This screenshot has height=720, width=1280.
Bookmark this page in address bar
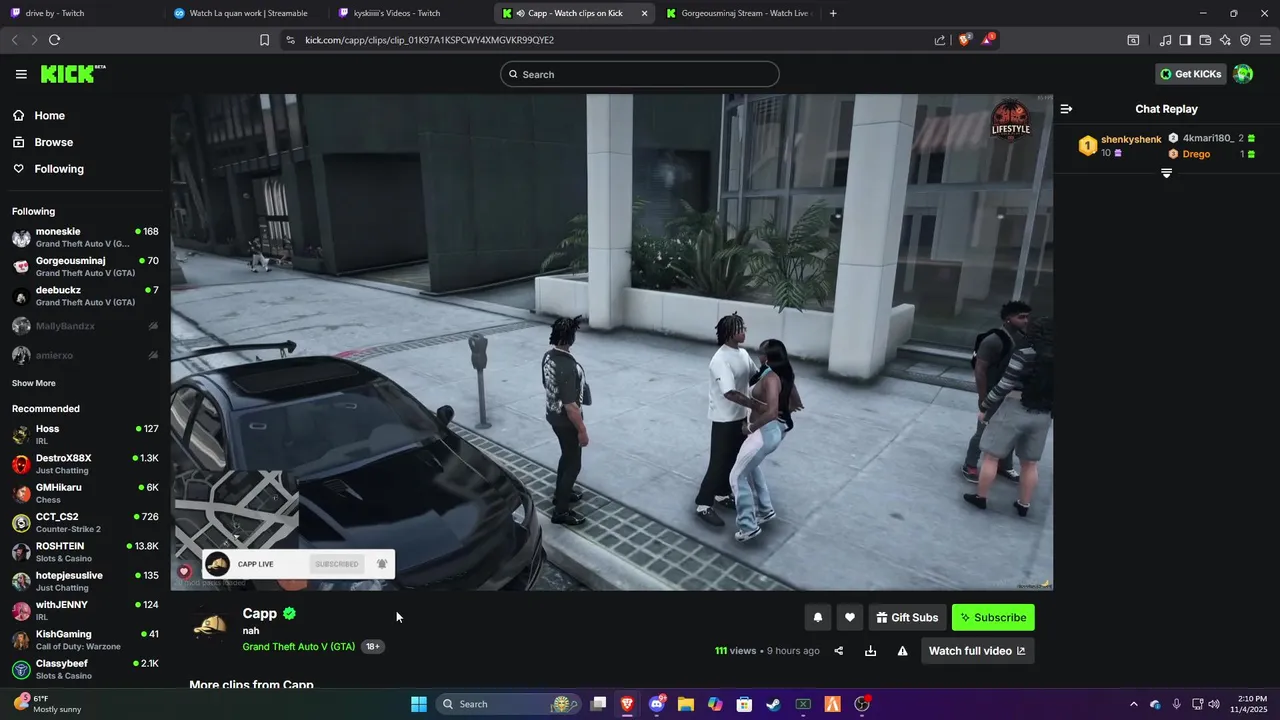(x=264, y=40)
